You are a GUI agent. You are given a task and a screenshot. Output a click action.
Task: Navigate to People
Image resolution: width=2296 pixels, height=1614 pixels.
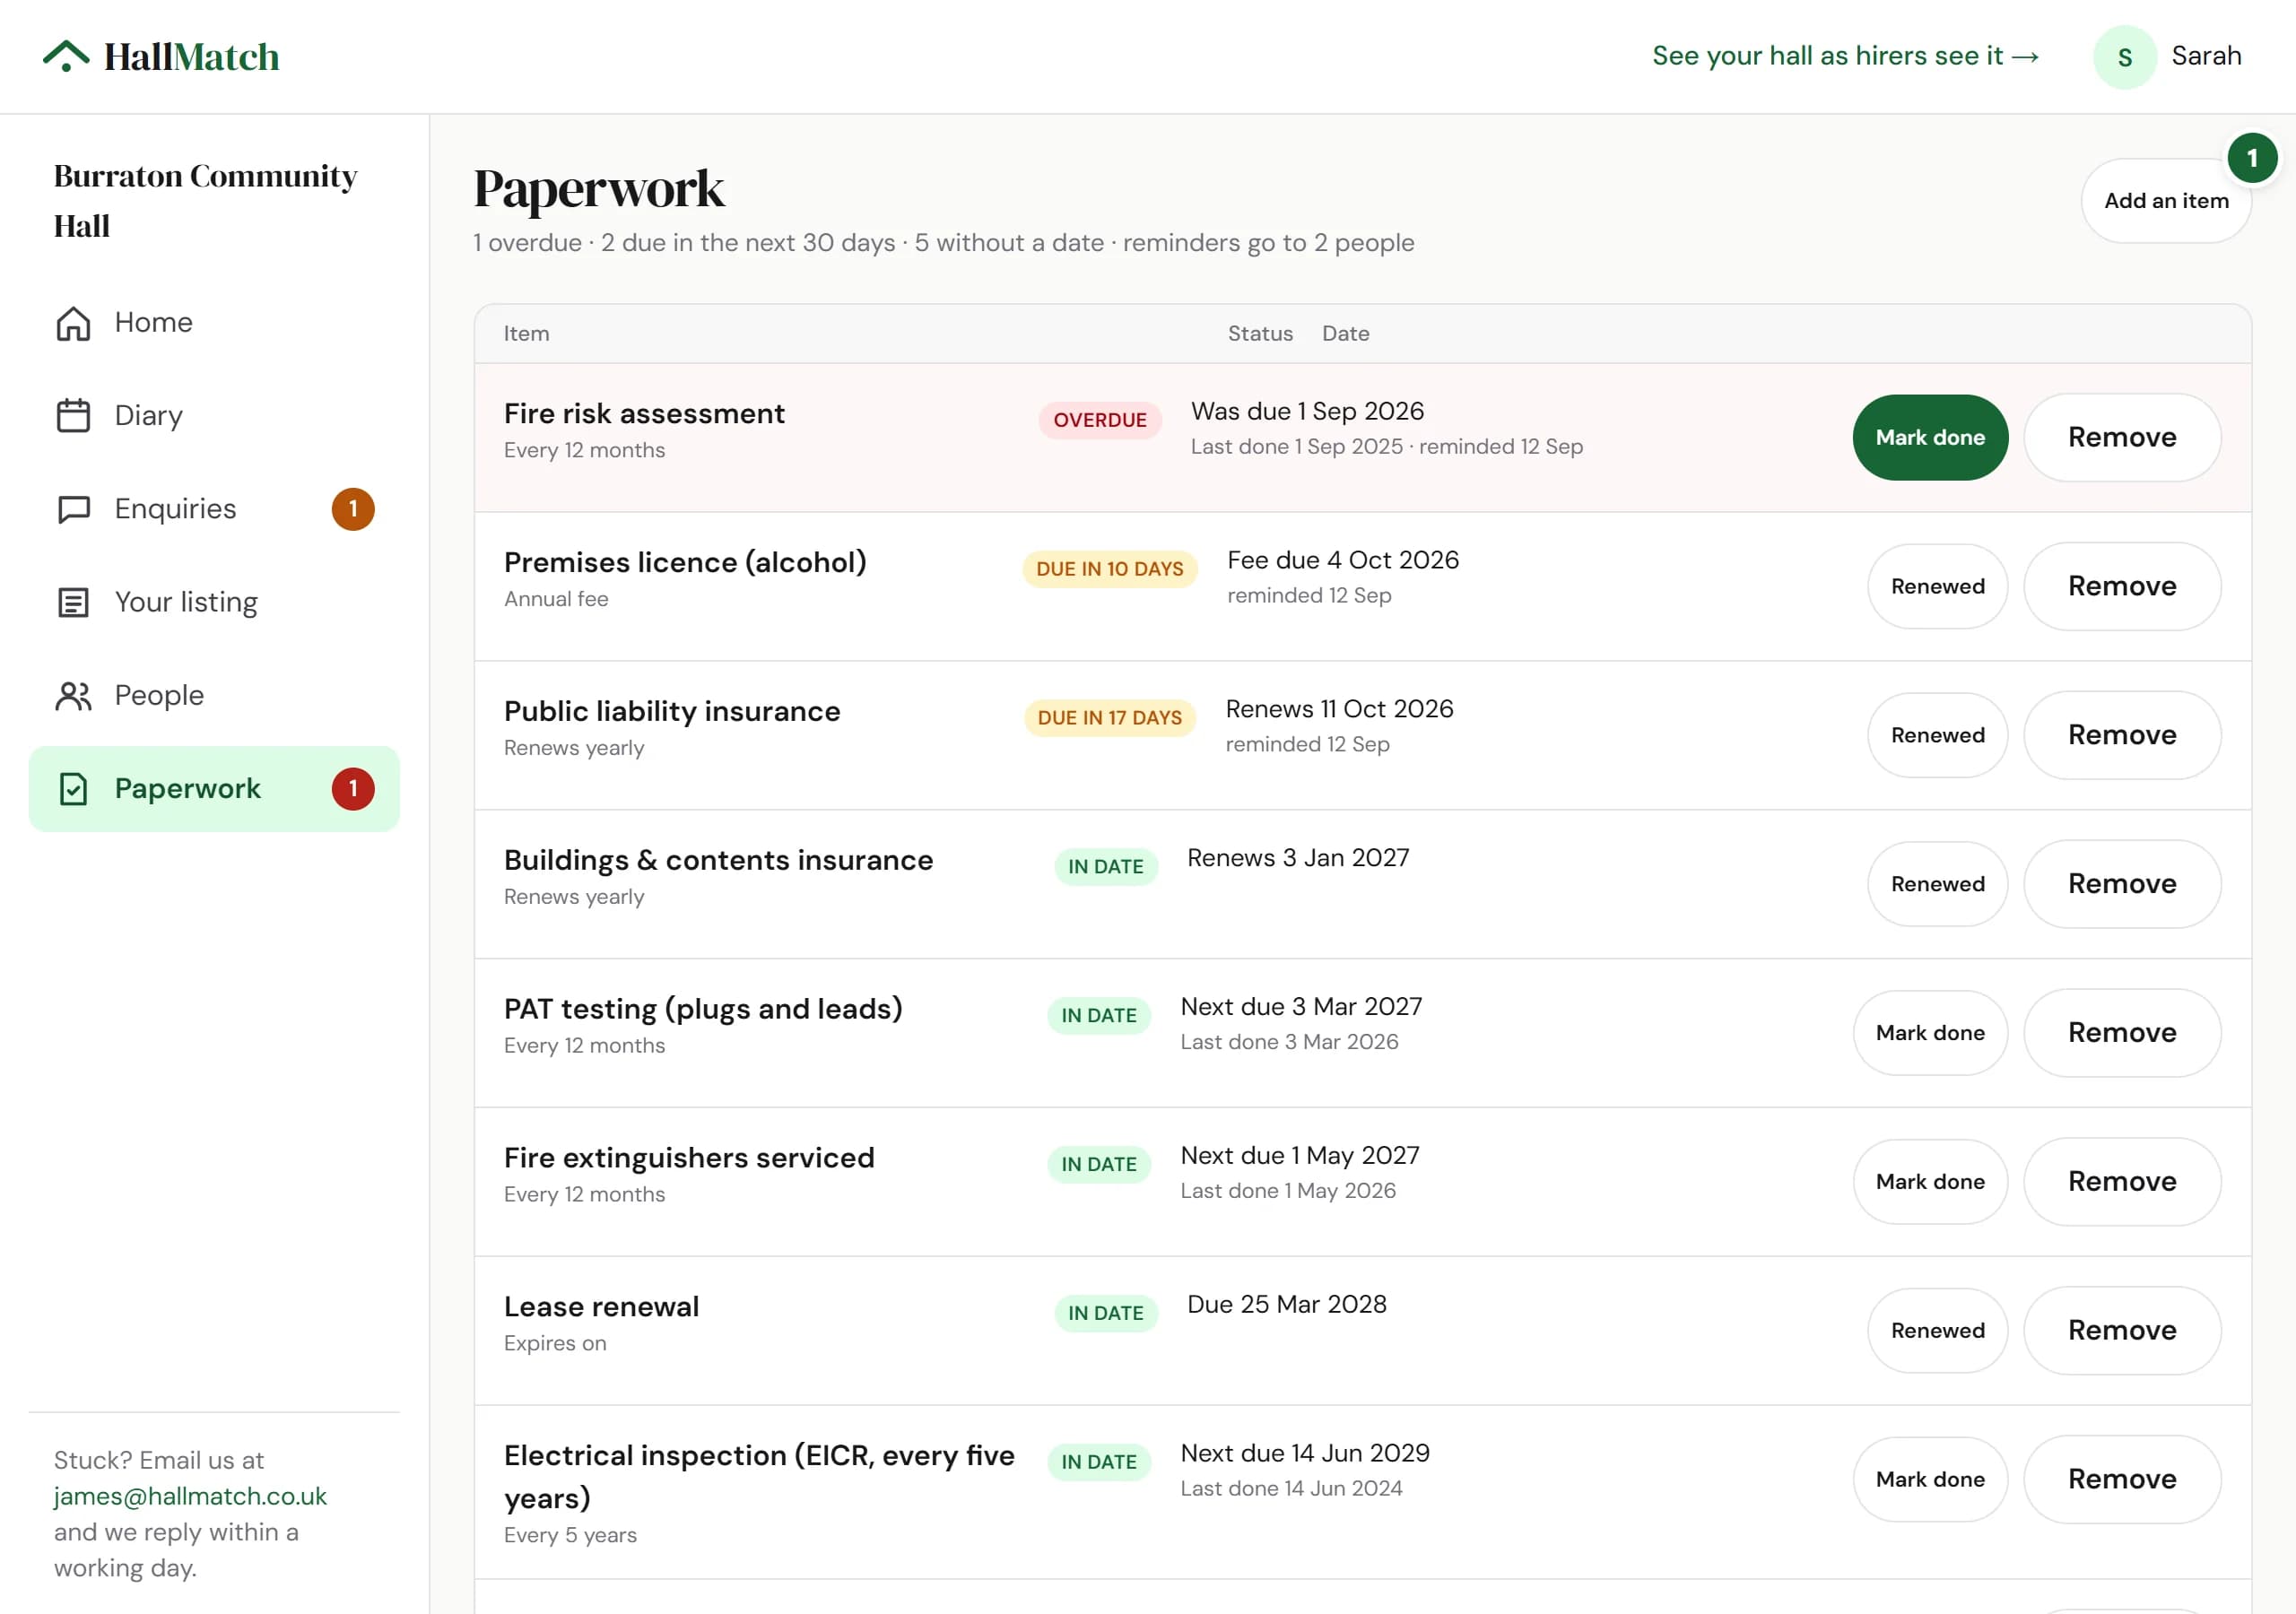[x=214, y=696]
